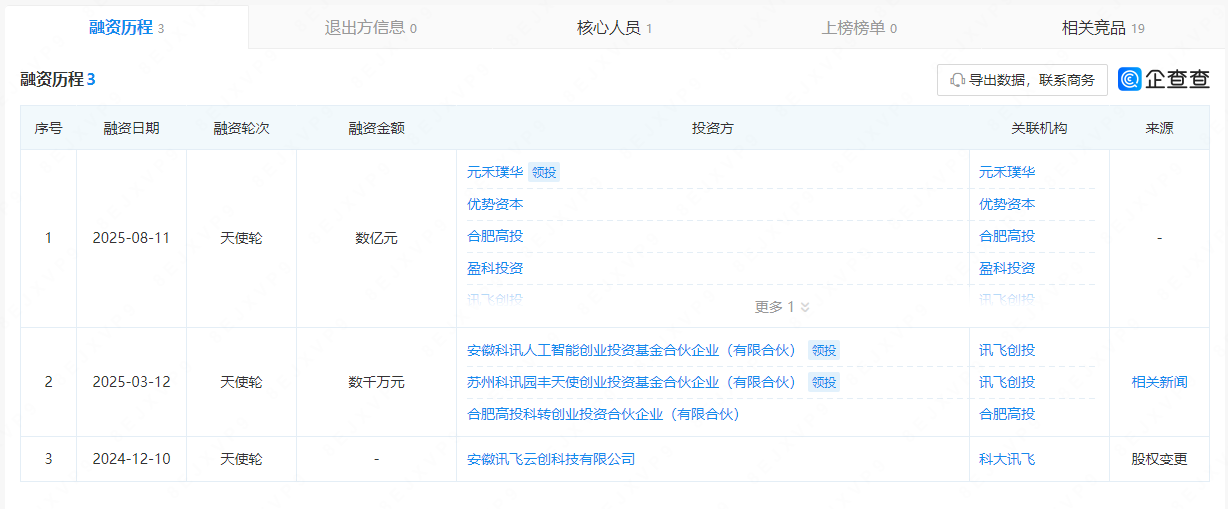Open investor link 合肥高投 in 投资方 column, row 1
Viewport: 1228px width, 509px height.
tap(495, 236)
